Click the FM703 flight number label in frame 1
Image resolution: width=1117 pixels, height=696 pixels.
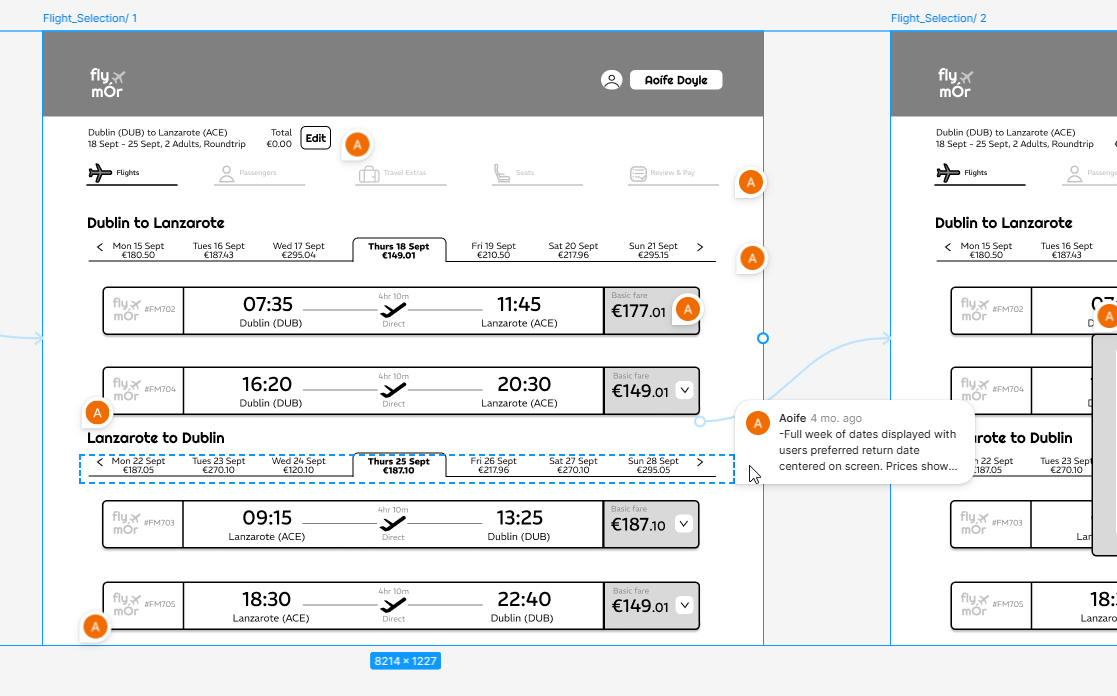160,523
